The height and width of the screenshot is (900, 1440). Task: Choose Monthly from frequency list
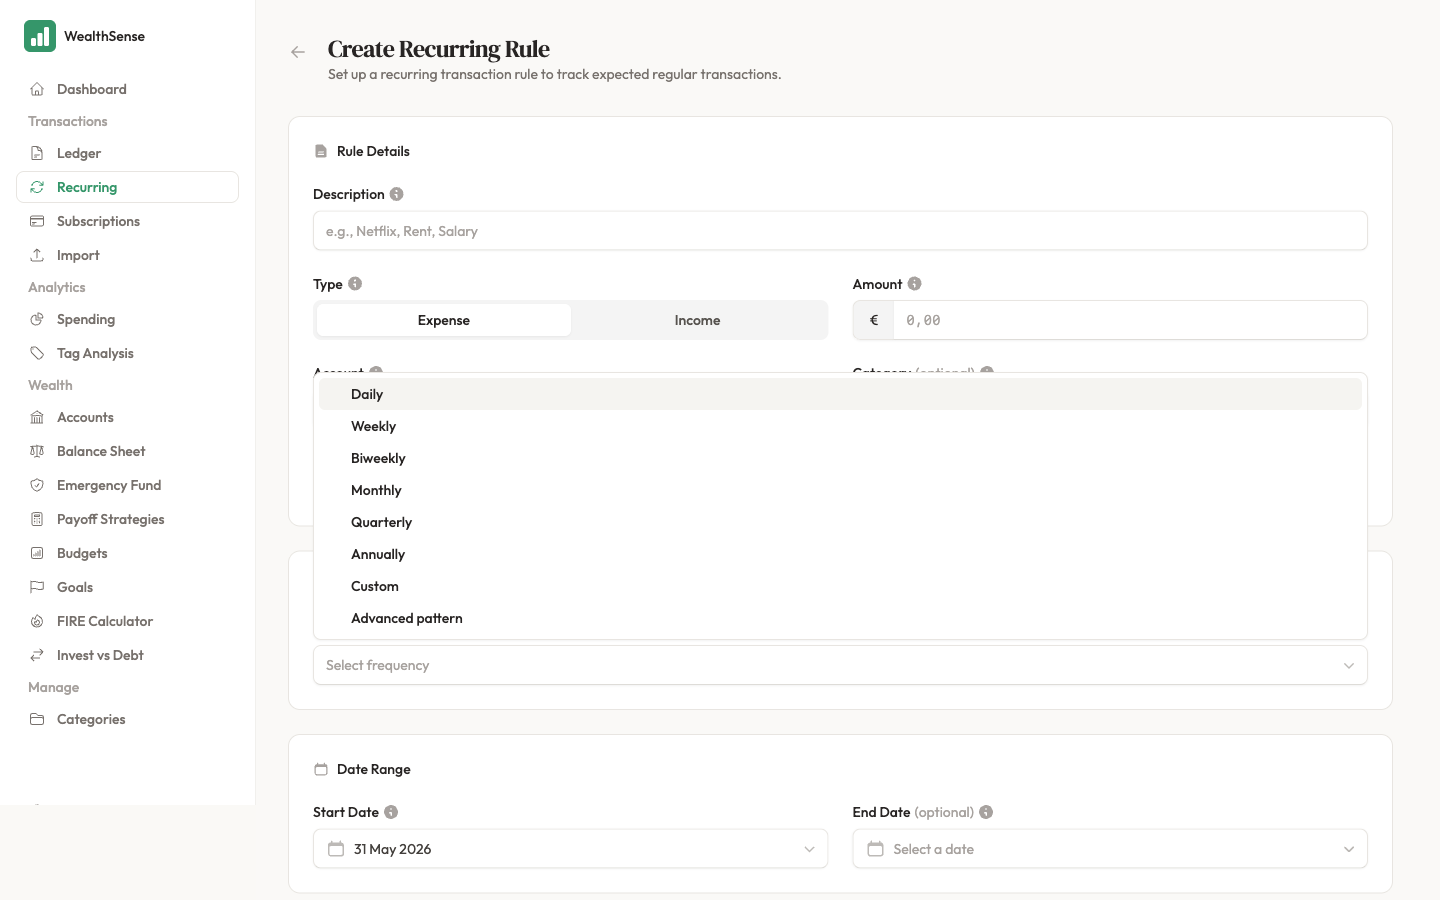click(840, 490)
